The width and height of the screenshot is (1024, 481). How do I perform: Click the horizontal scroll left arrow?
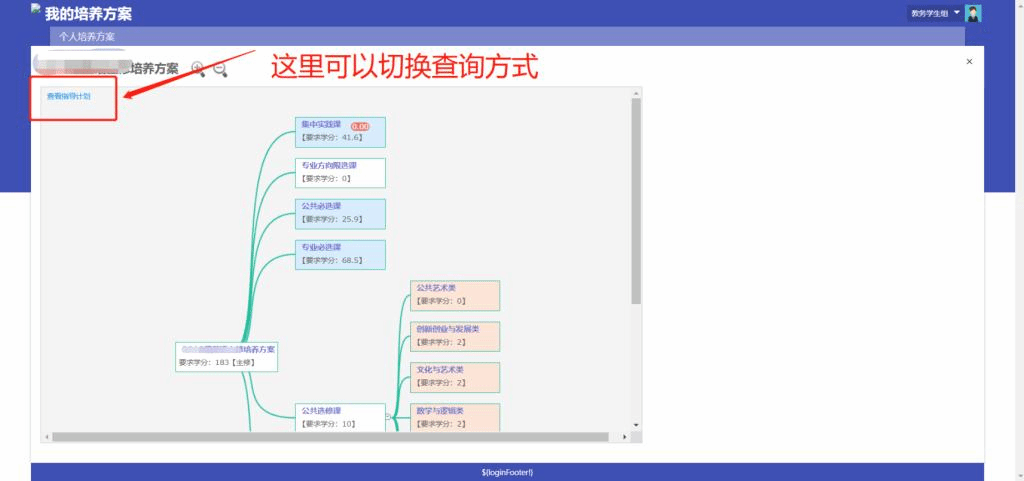pos(46,437)
